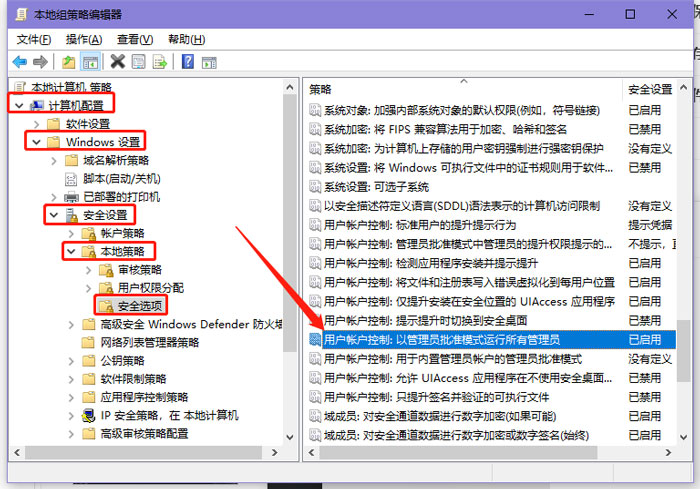Screen dimensions: 700x489
Task: Select 用户权限分配 in the tree
Action: pos(150,287)
